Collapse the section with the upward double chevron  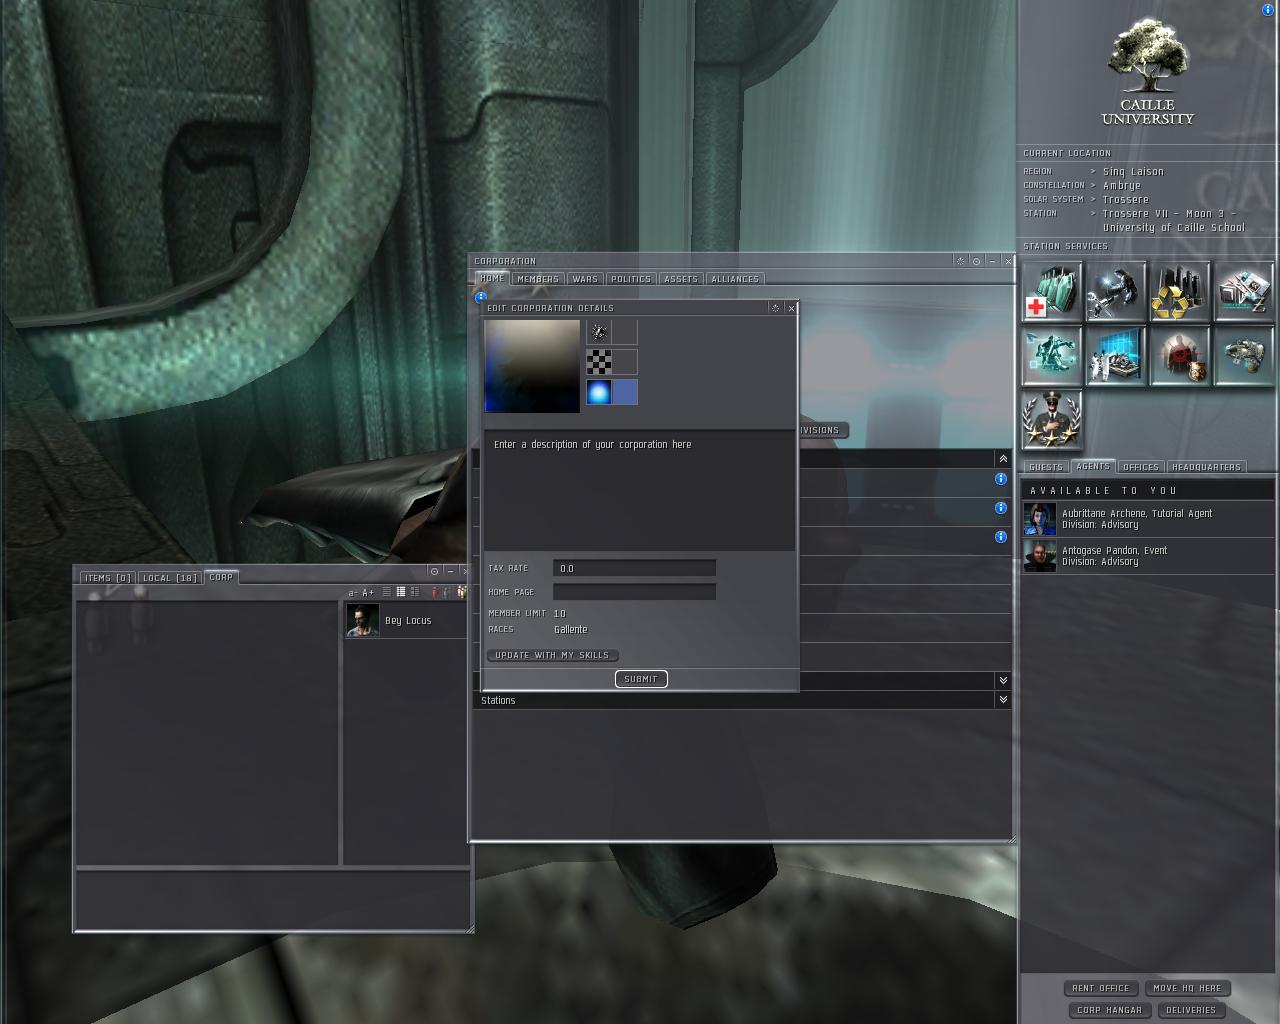click(1003, 458)
